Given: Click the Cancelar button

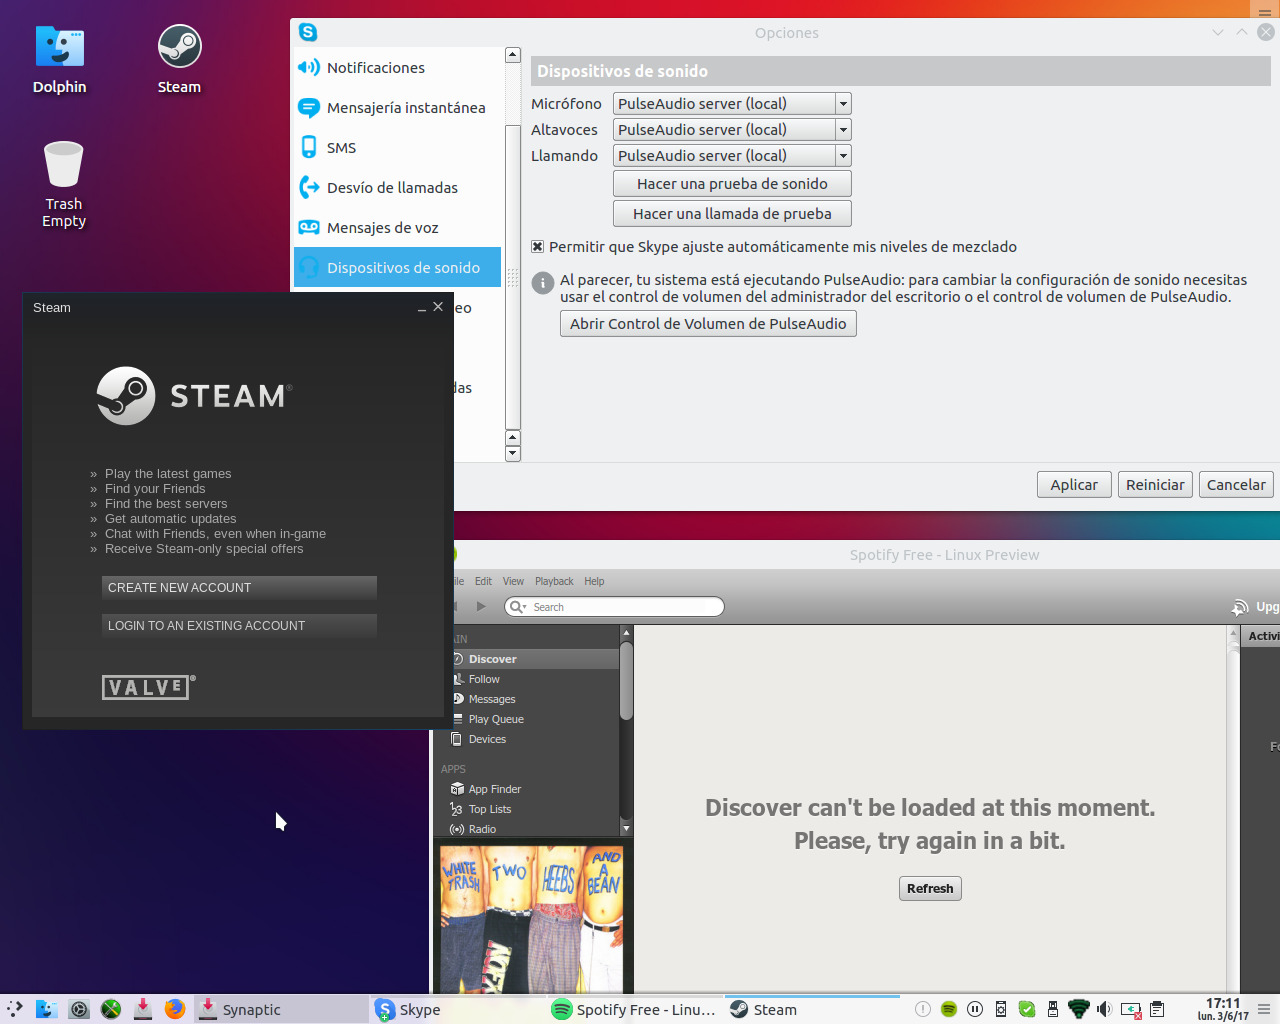Looking at the screenshot, I should coord(1236,485).
